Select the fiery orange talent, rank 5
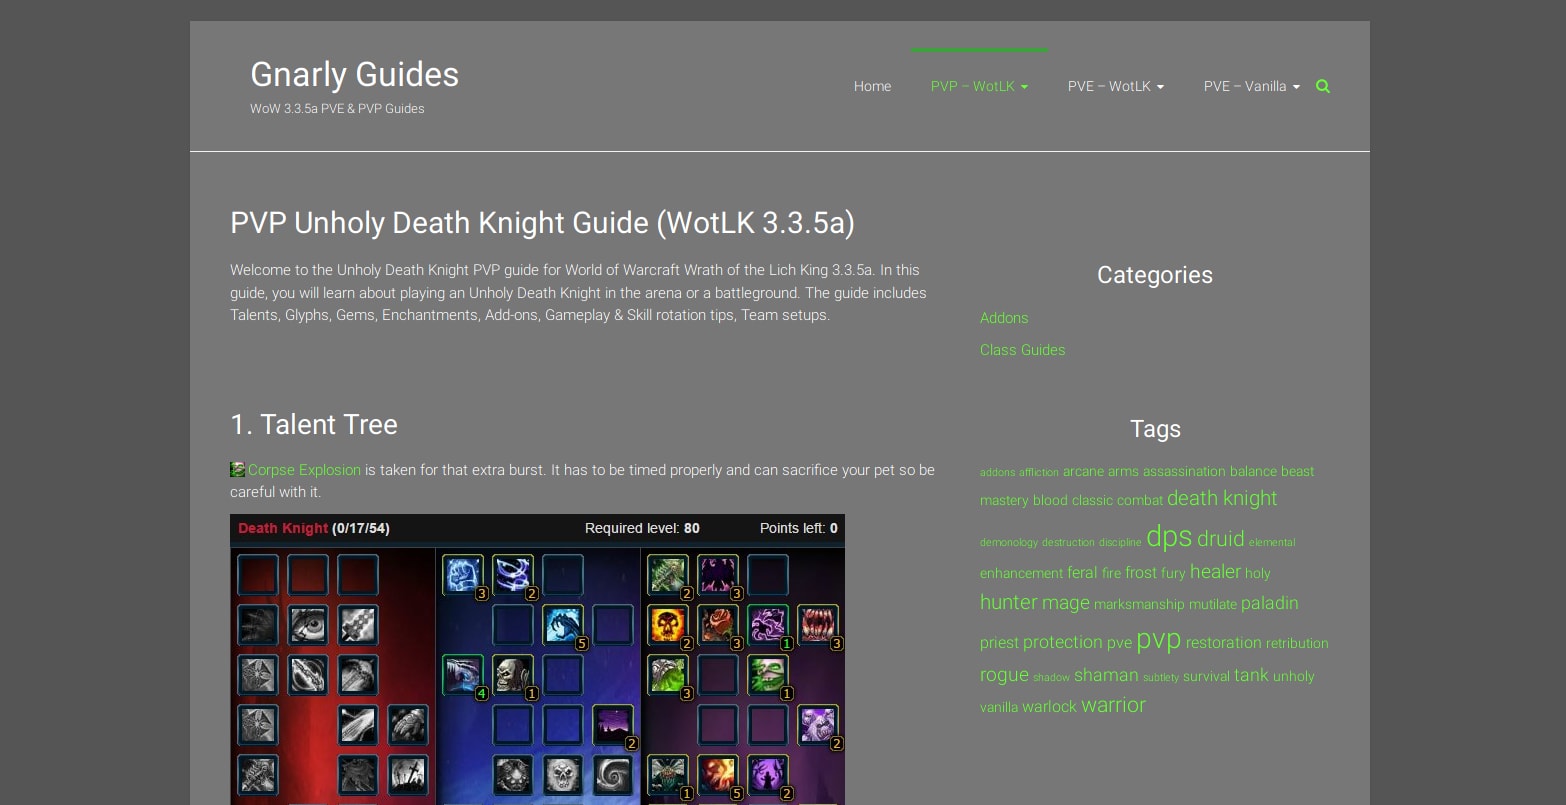This screenshot has width=1566, height=805. 717,775
